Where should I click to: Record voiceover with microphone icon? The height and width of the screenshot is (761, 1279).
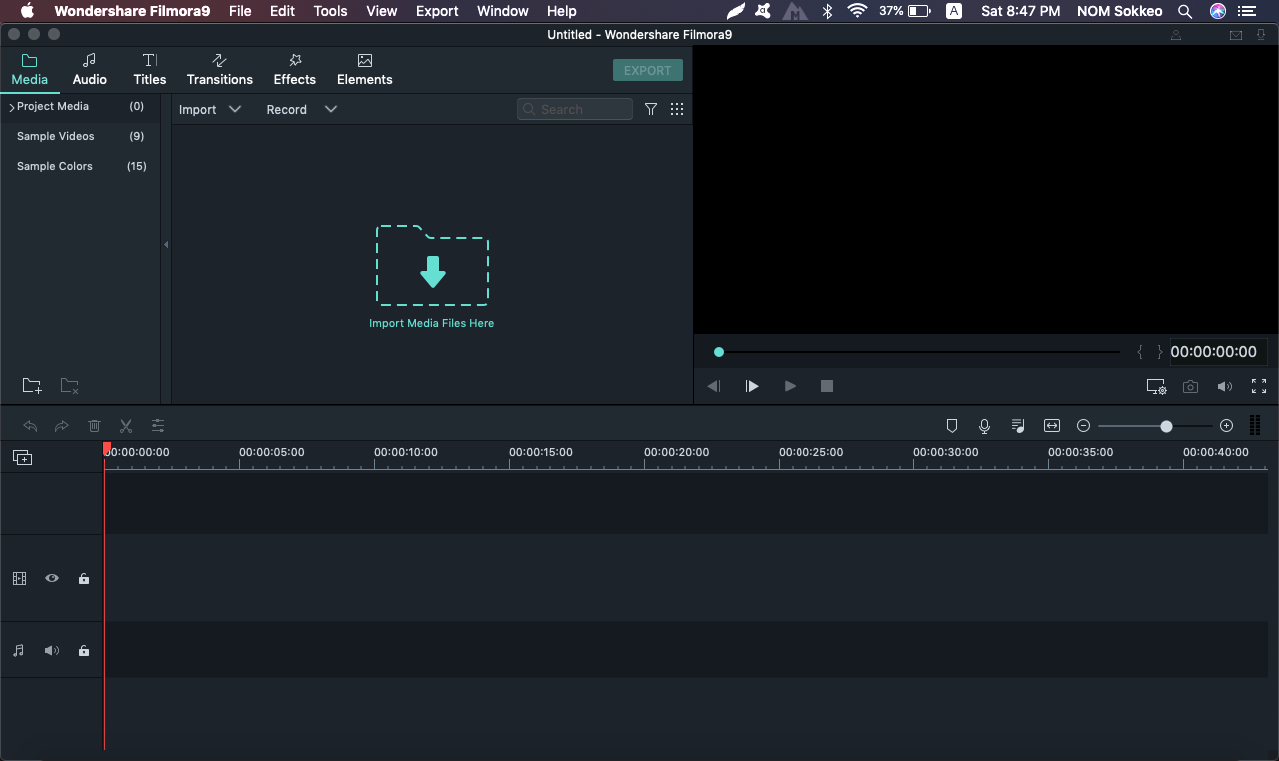tap(985, 426)
